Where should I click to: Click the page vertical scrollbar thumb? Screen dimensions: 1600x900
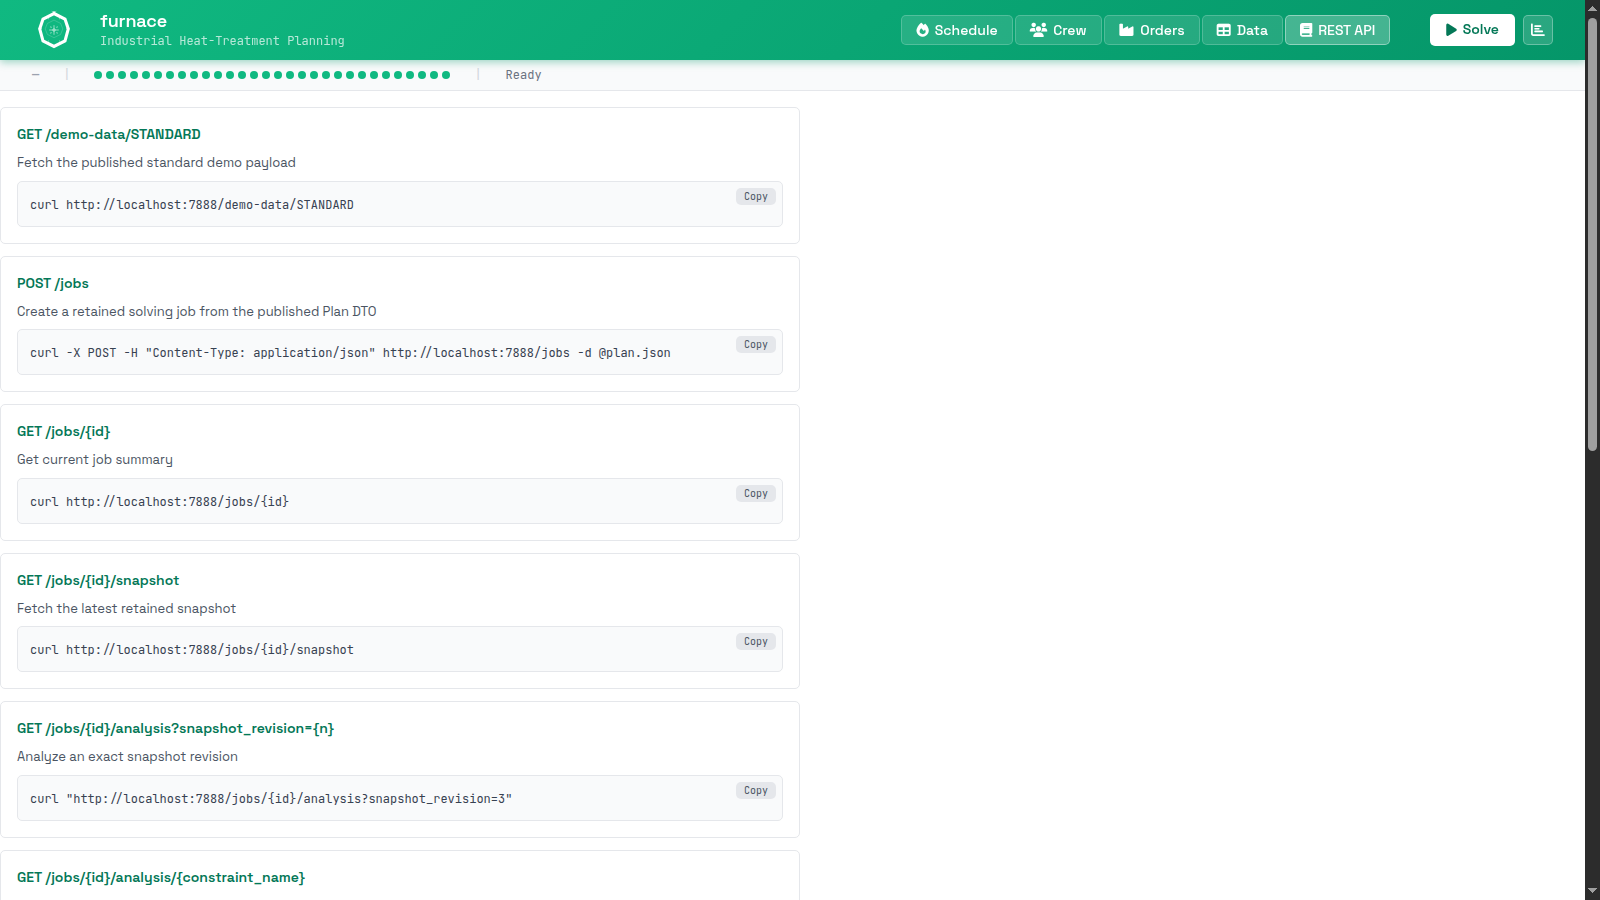[1592, 235]
